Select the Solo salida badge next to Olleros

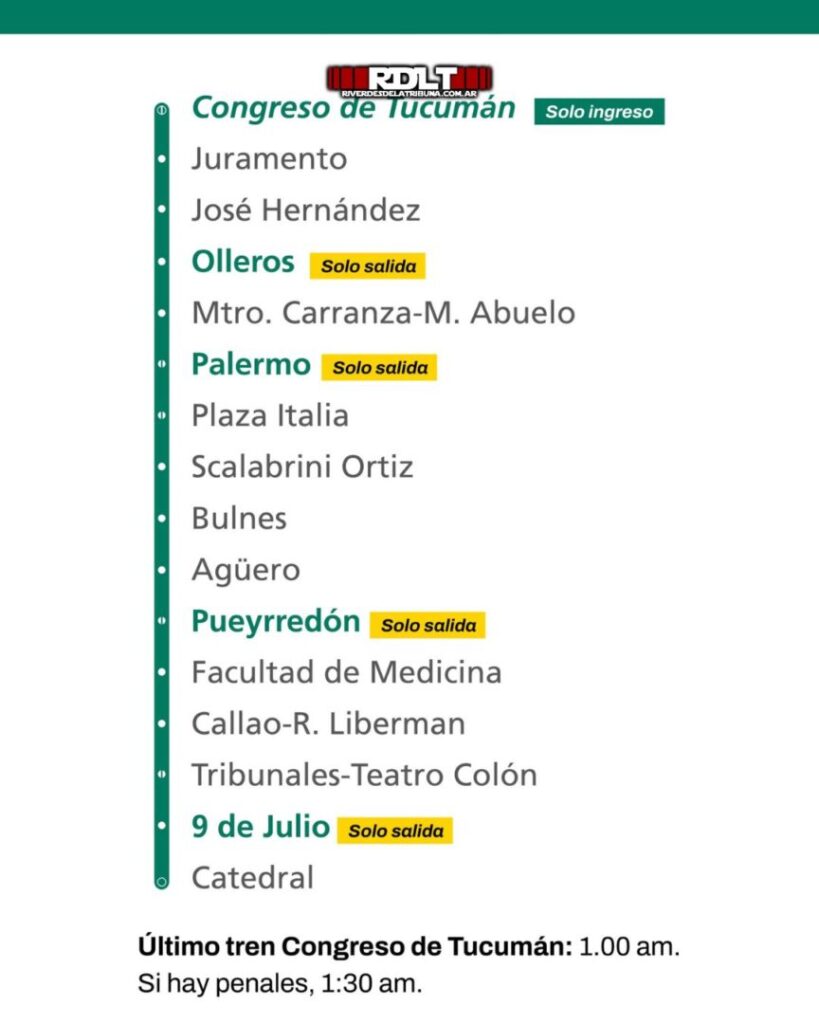click(x=368, y=266)
